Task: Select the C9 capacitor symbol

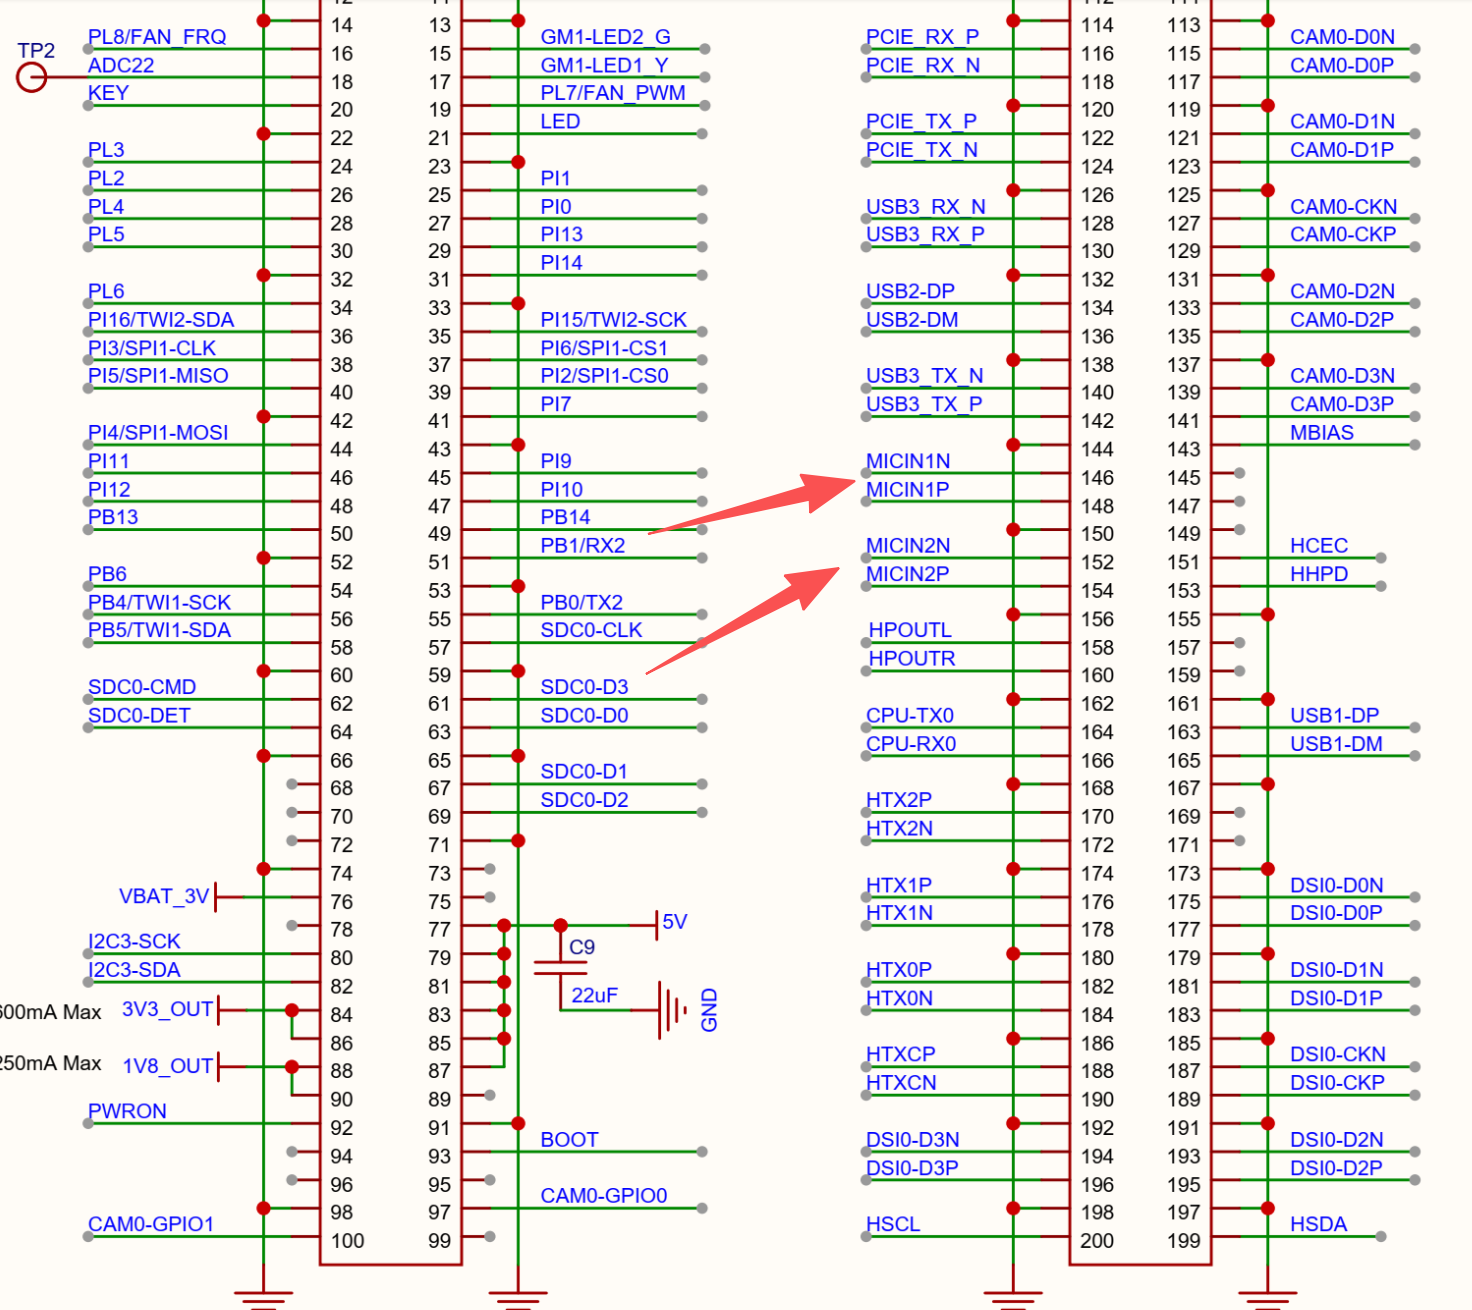Action: click(x=561, y=967)
